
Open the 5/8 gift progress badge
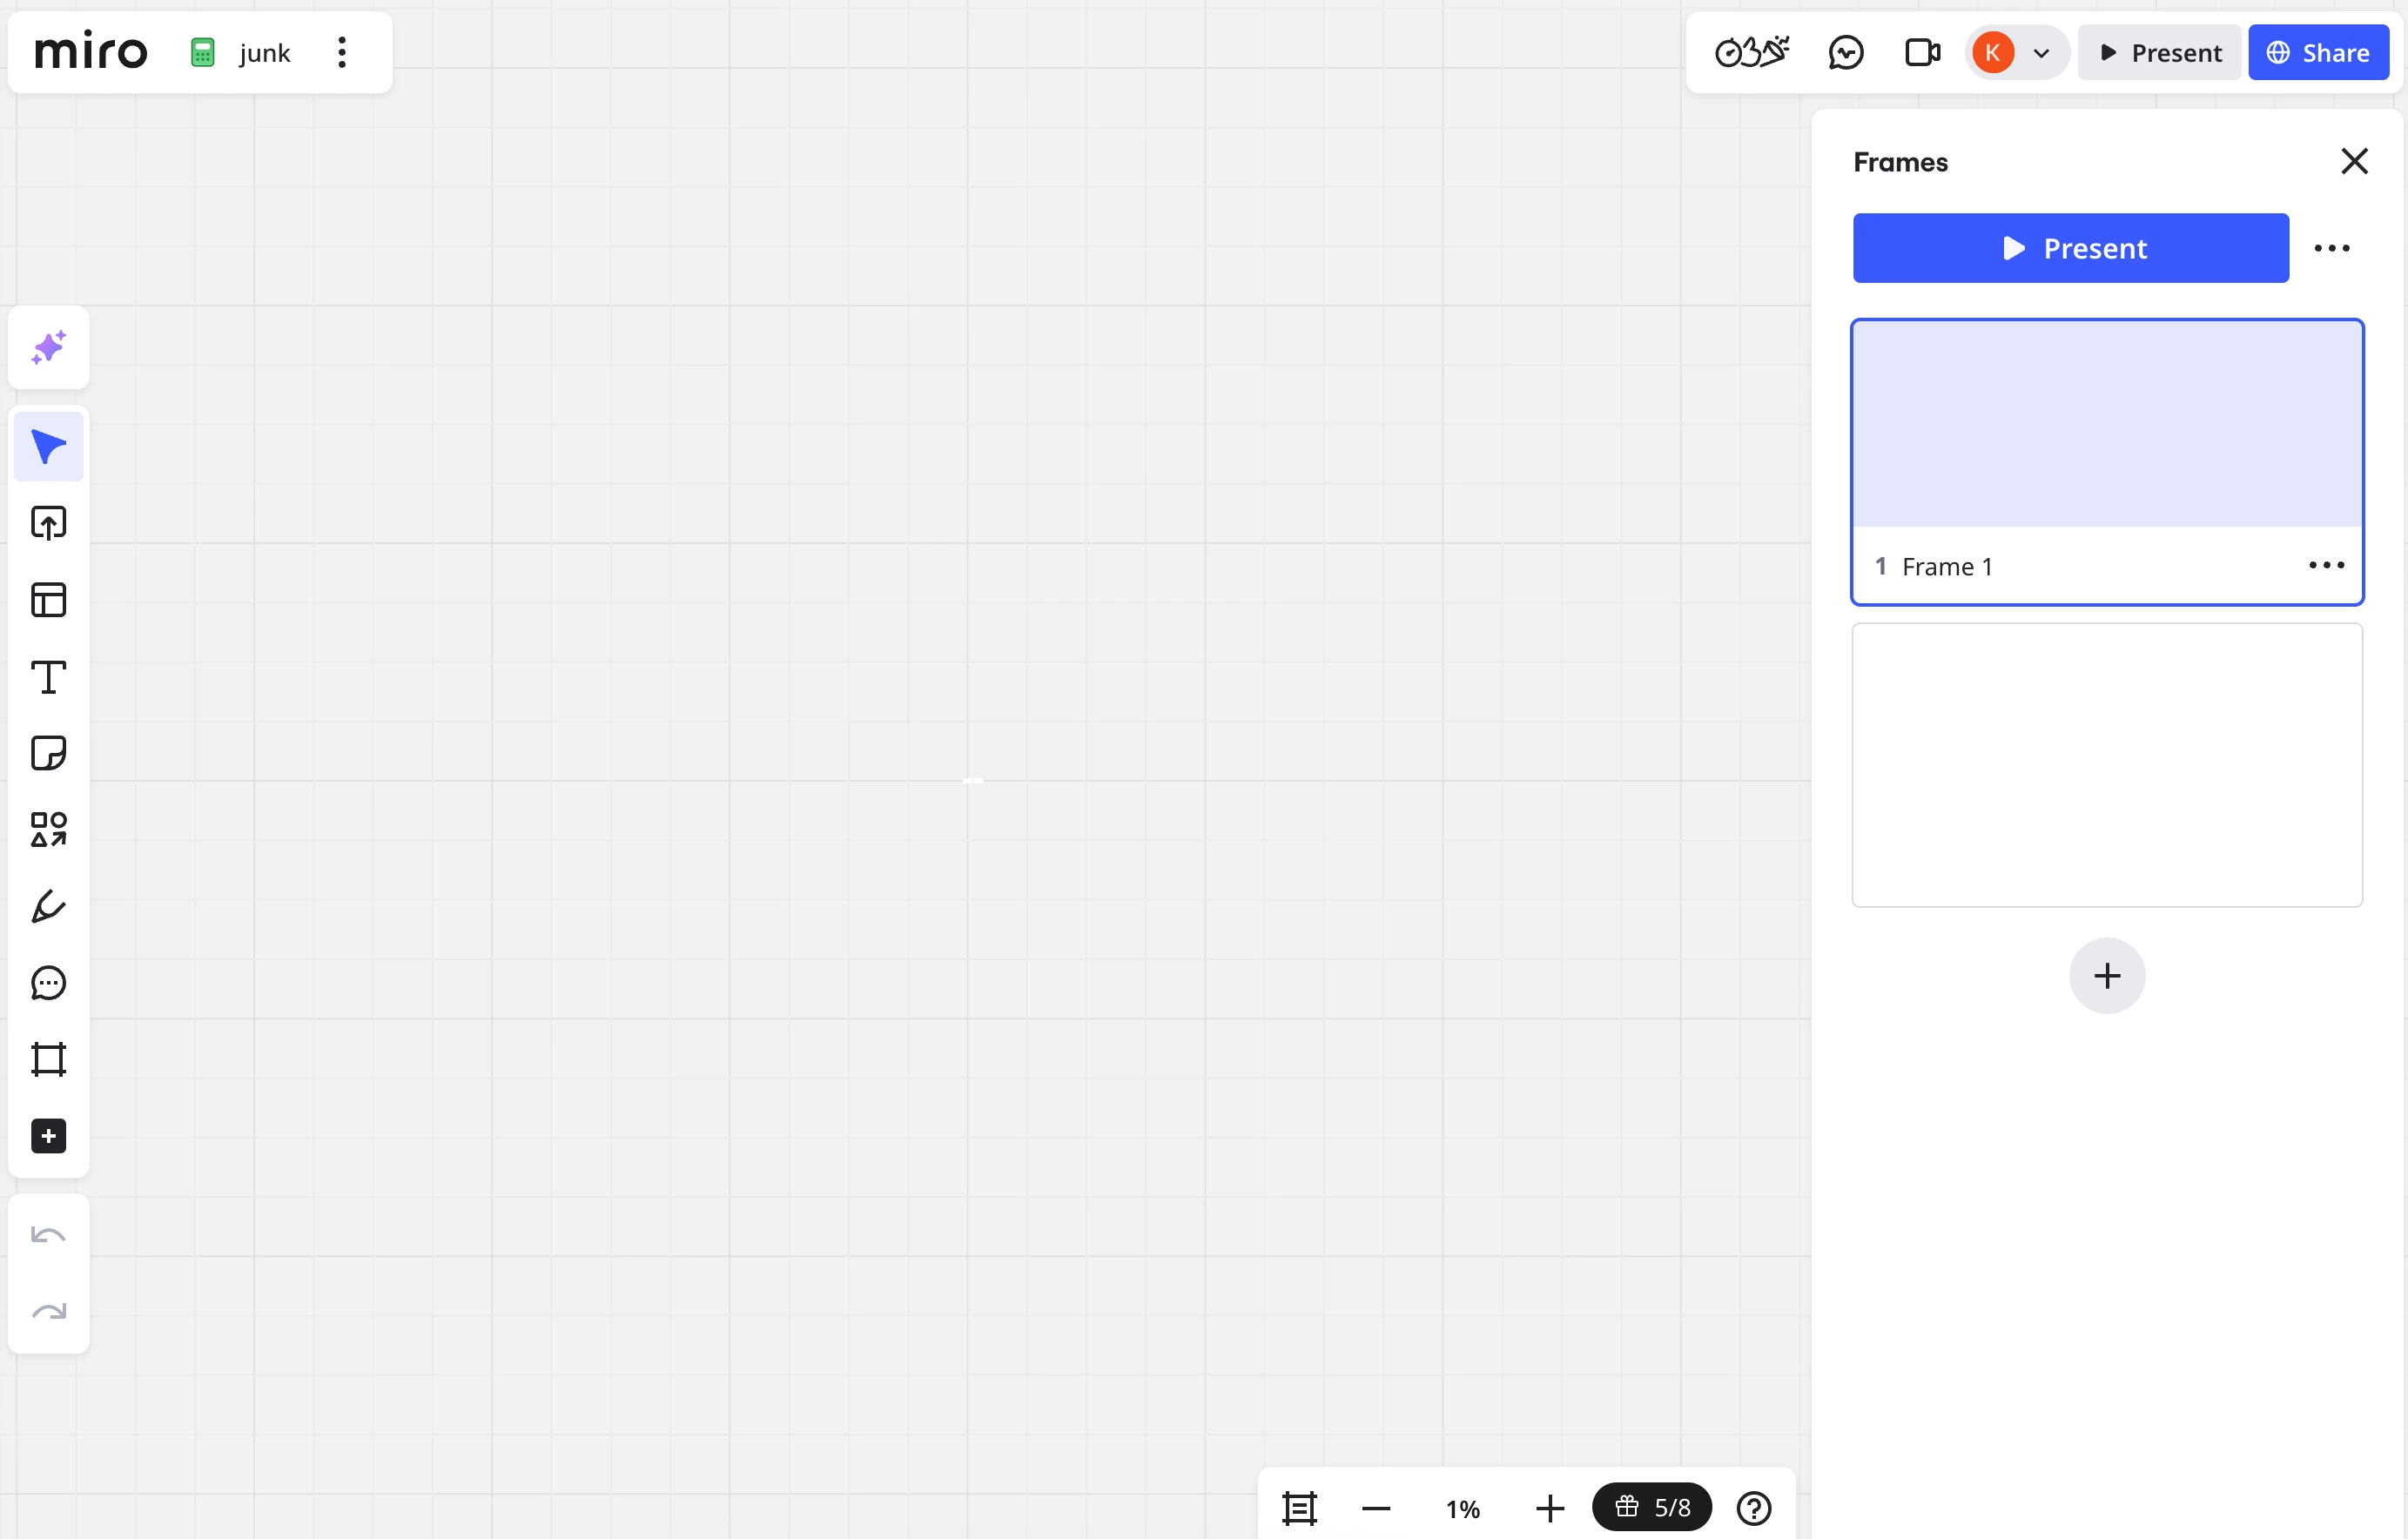[1652, 1507]
